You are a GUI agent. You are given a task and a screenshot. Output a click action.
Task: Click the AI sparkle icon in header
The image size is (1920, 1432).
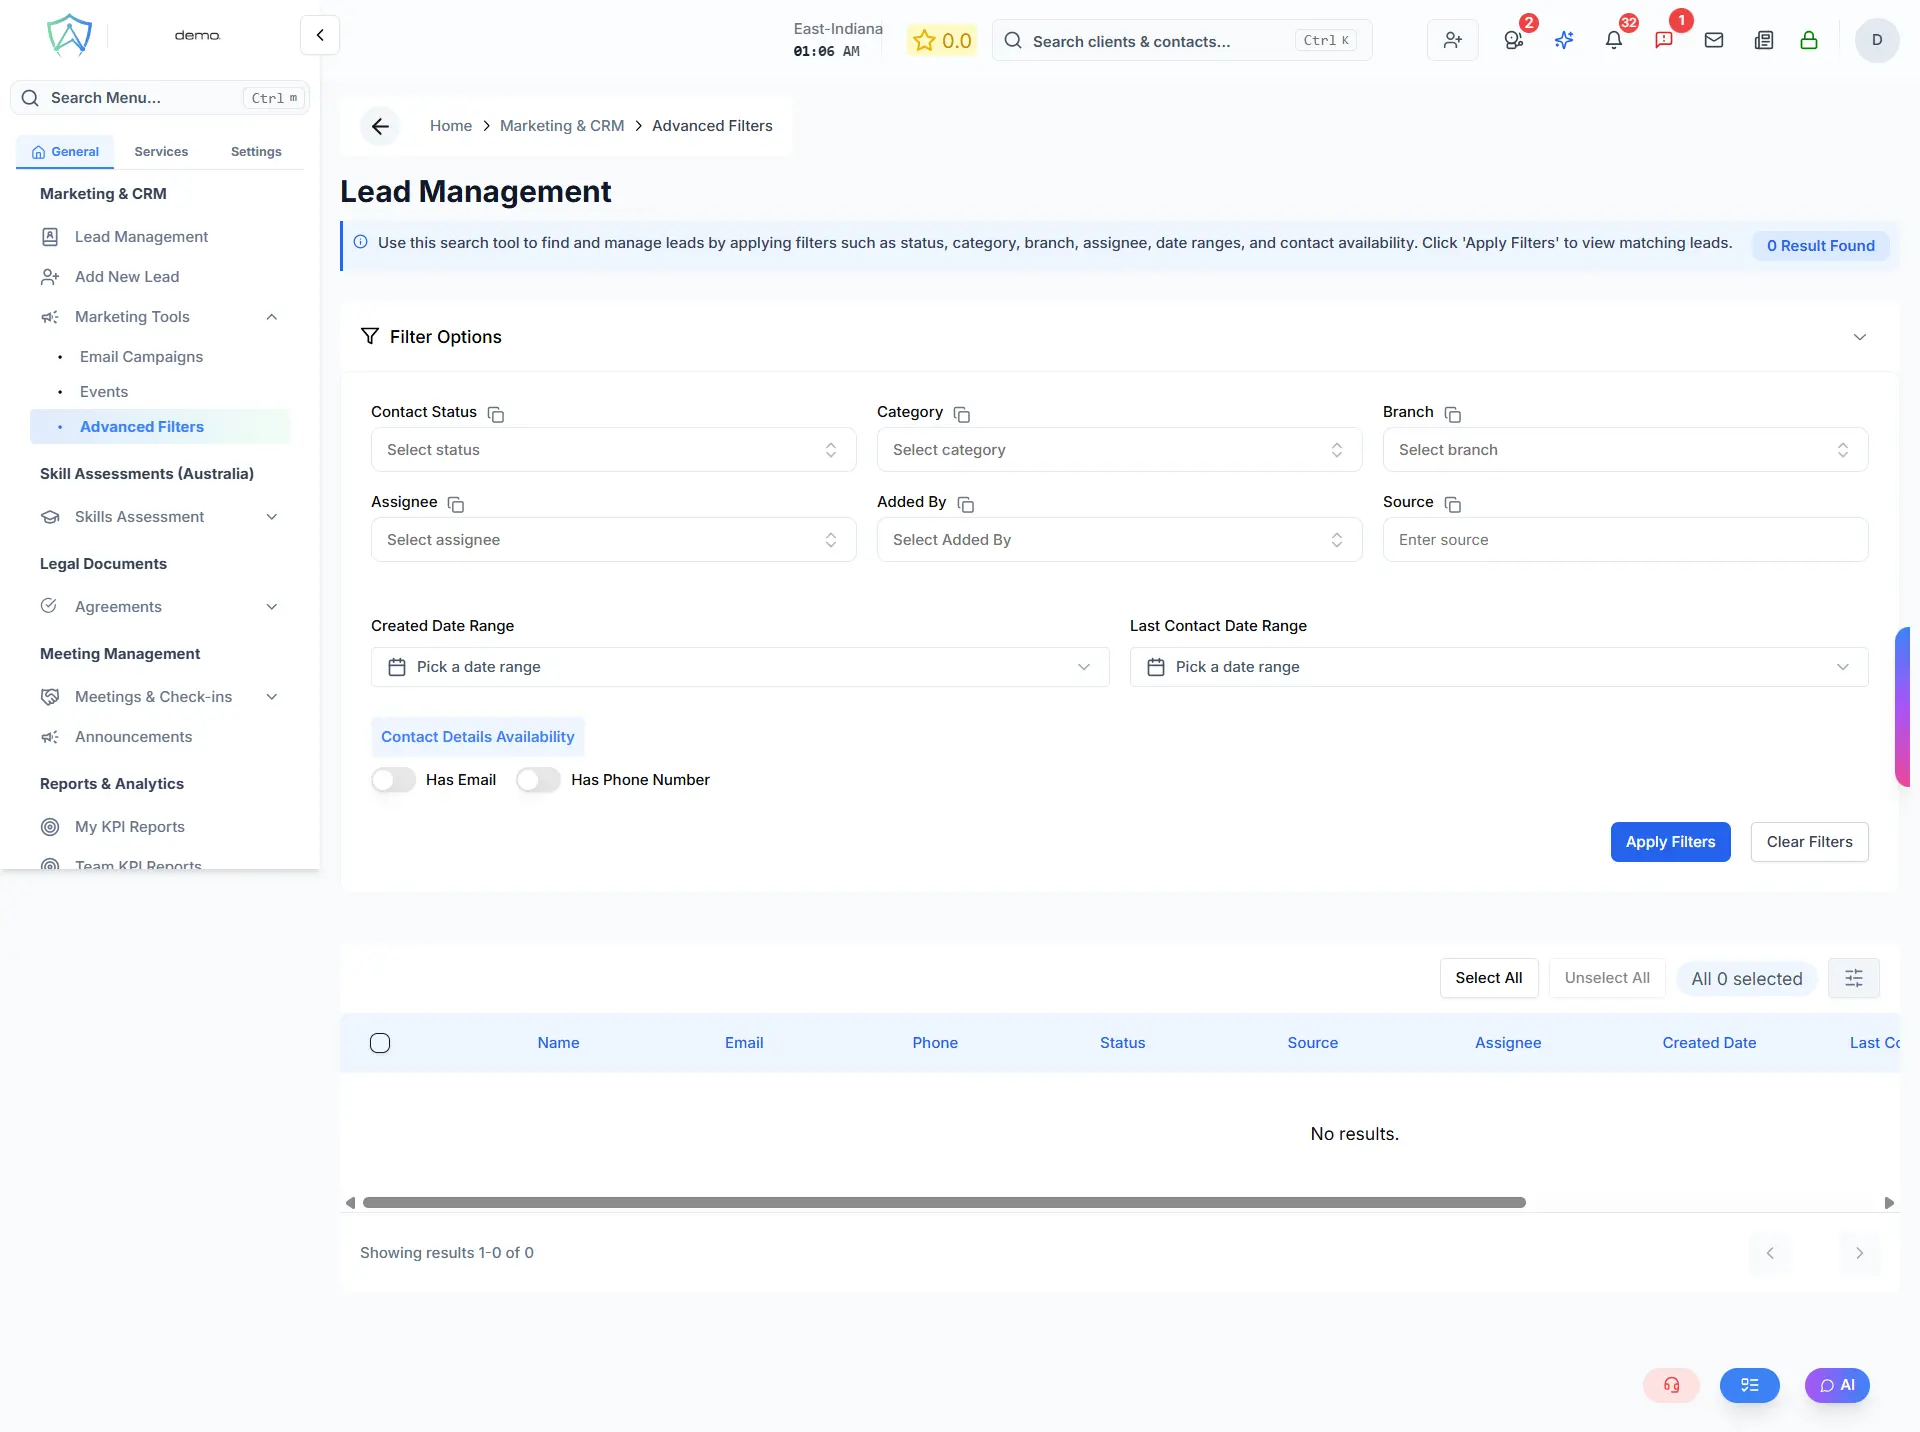(1563, 40)
